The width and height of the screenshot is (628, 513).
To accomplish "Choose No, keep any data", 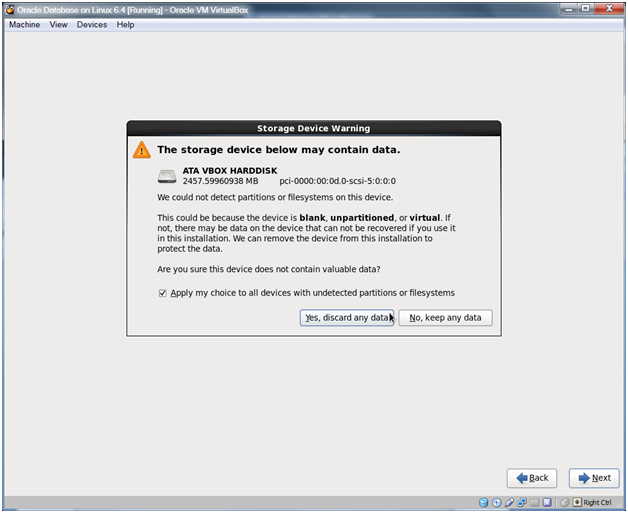I will (x=445, y=318).
